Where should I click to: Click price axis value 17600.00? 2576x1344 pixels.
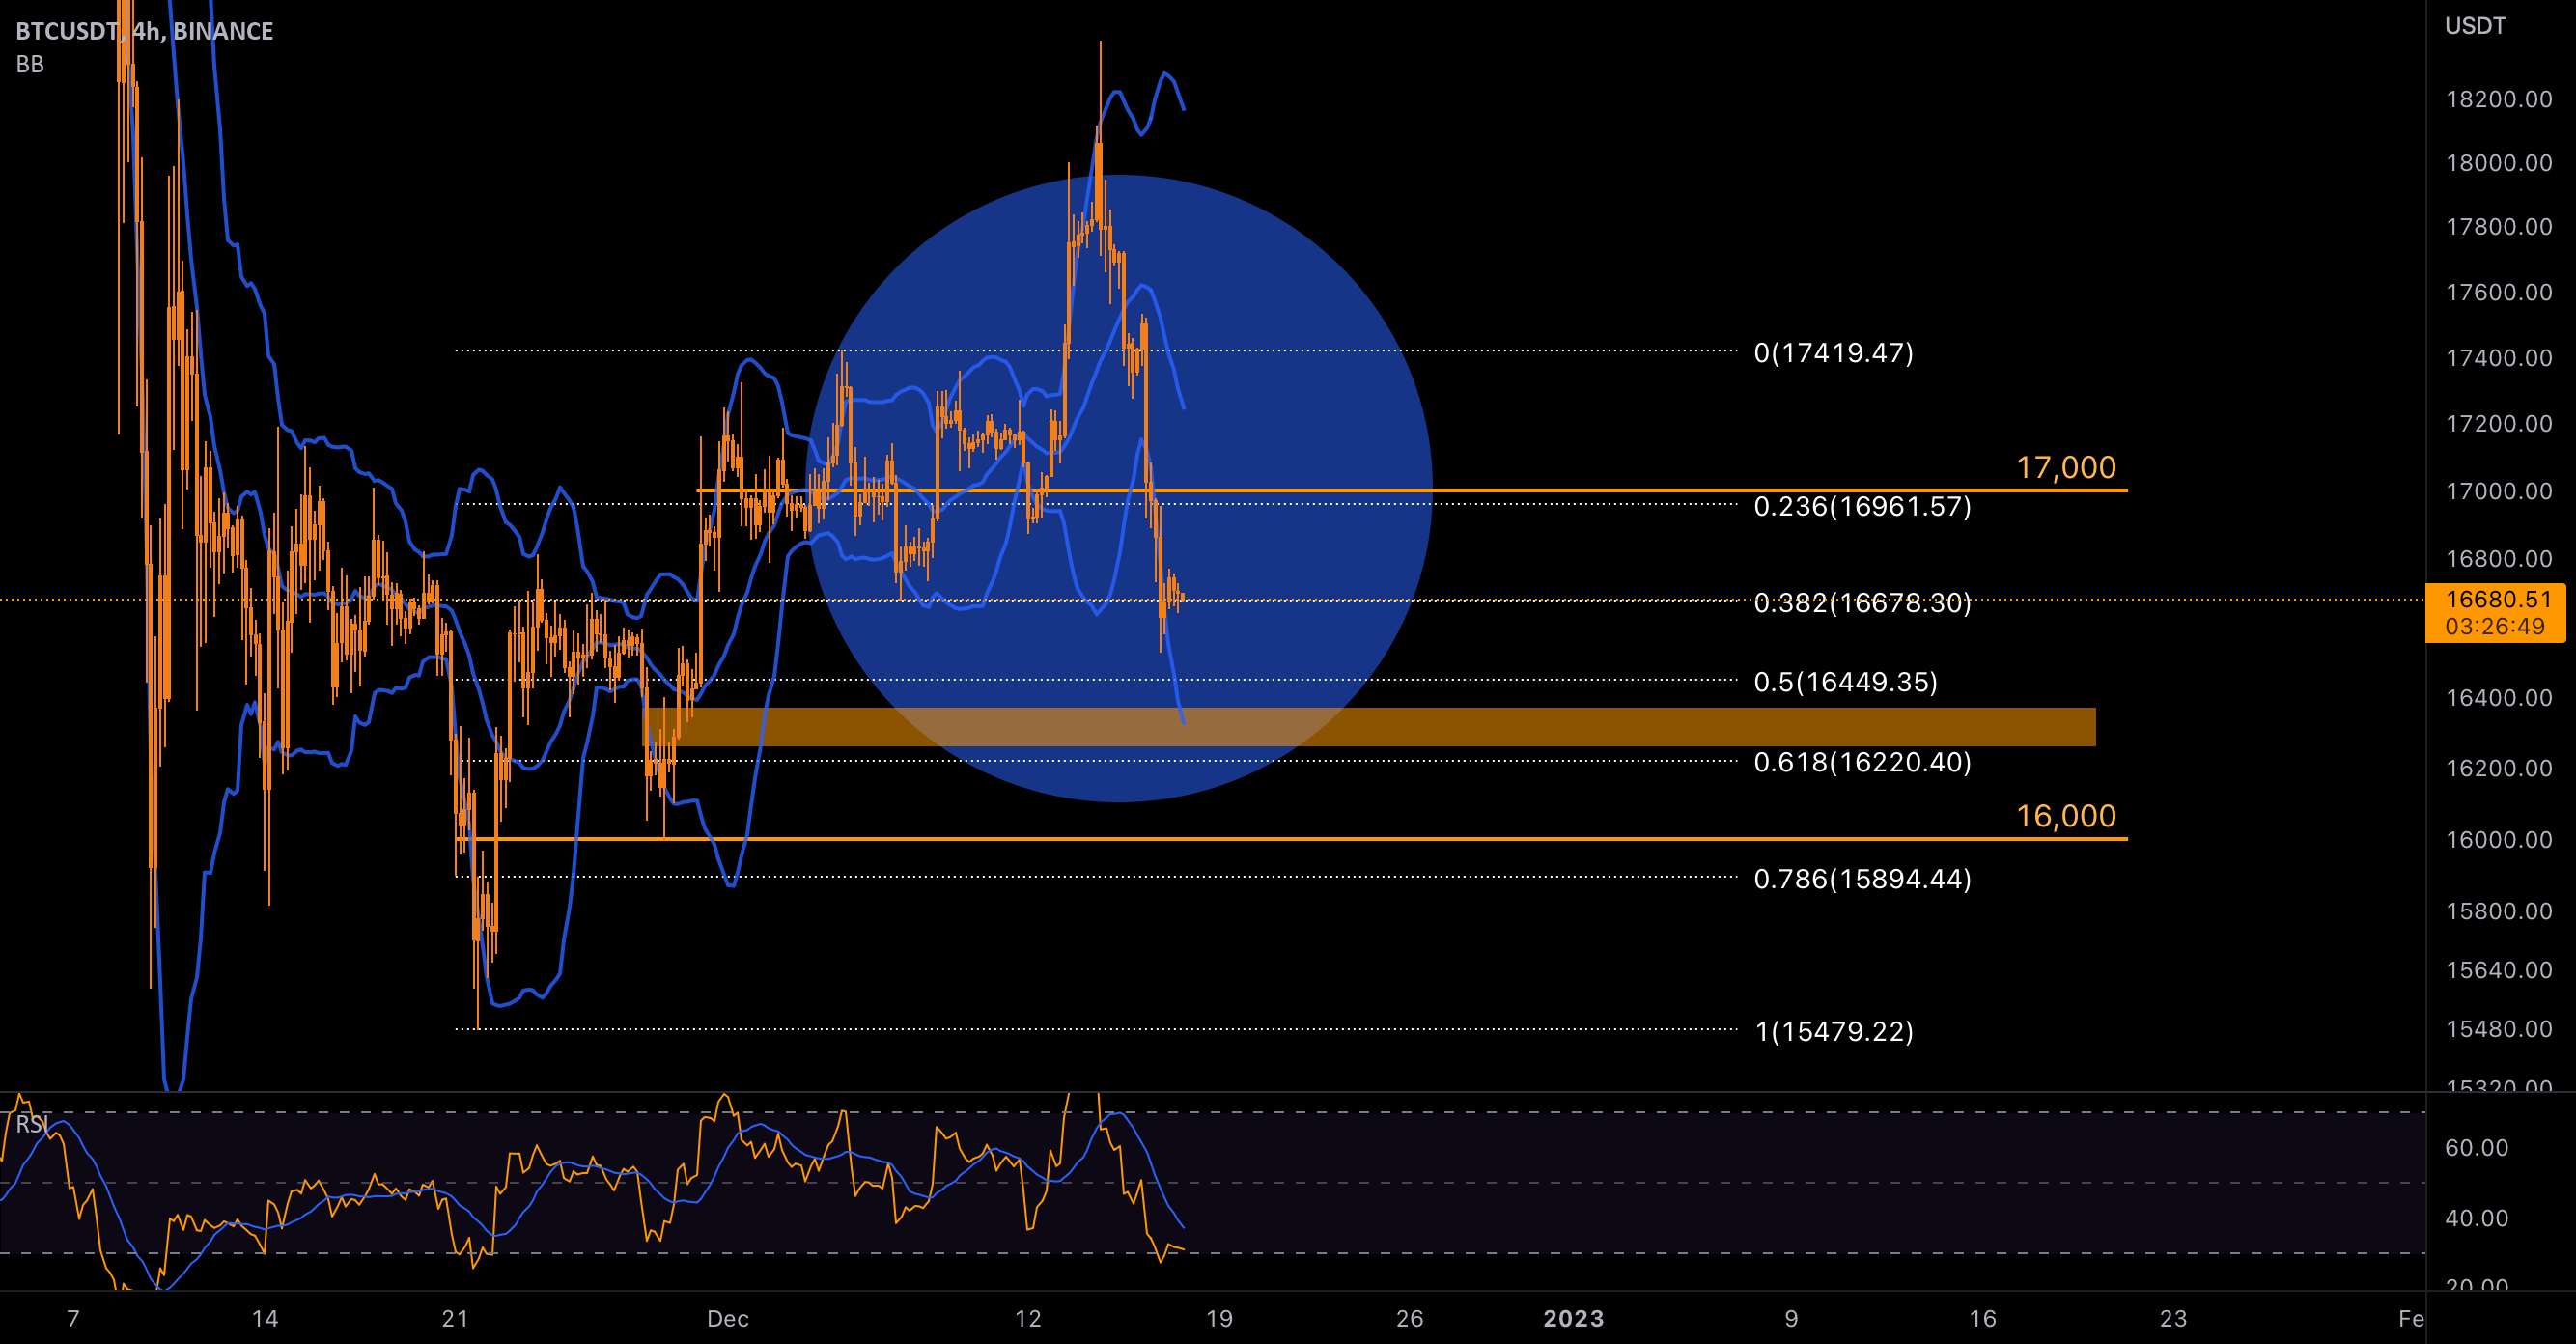[x=2499, y=292]
